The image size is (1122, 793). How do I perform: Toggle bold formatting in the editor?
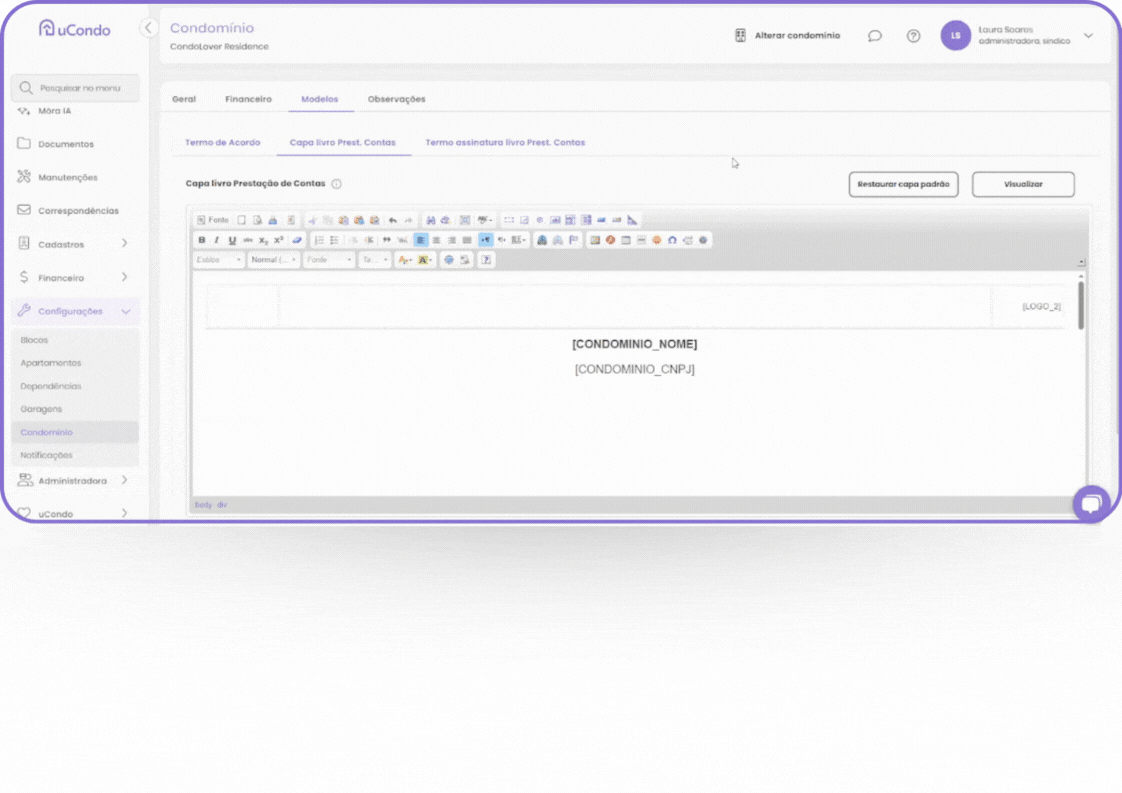[202, 240]
